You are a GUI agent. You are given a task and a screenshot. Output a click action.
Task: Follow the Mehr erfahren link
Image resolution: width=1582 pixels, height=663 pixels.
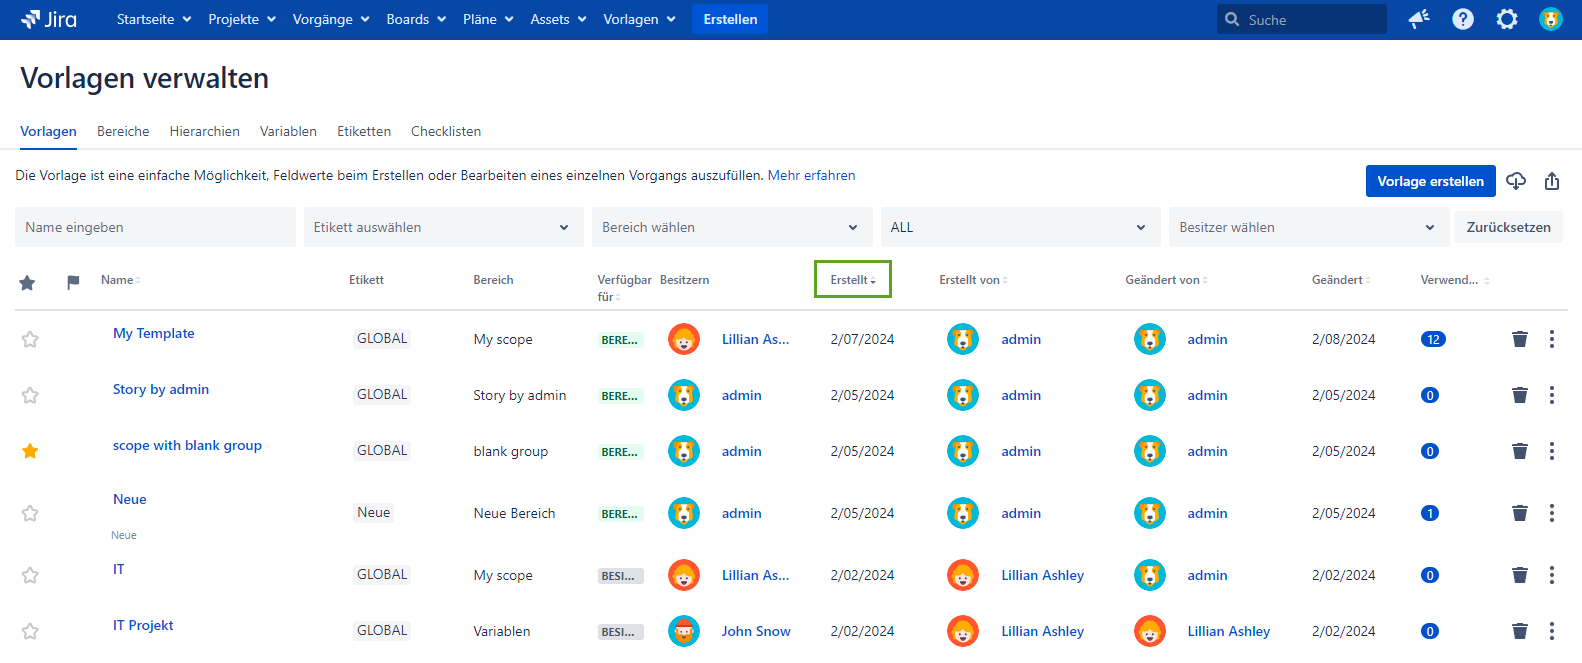click(811, 175)
